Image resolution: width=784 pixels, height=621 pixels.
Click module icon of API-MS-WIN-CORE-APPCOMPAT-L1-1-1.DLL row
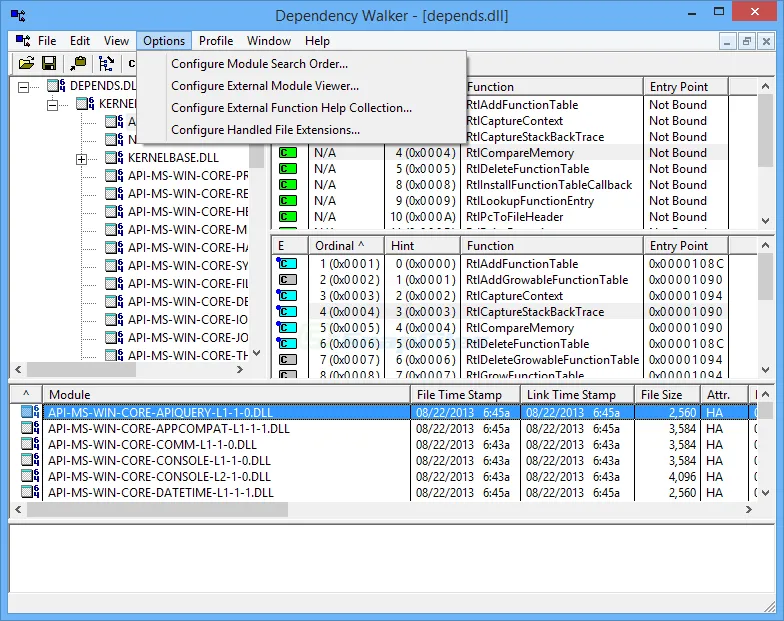[x=28, y=429]
